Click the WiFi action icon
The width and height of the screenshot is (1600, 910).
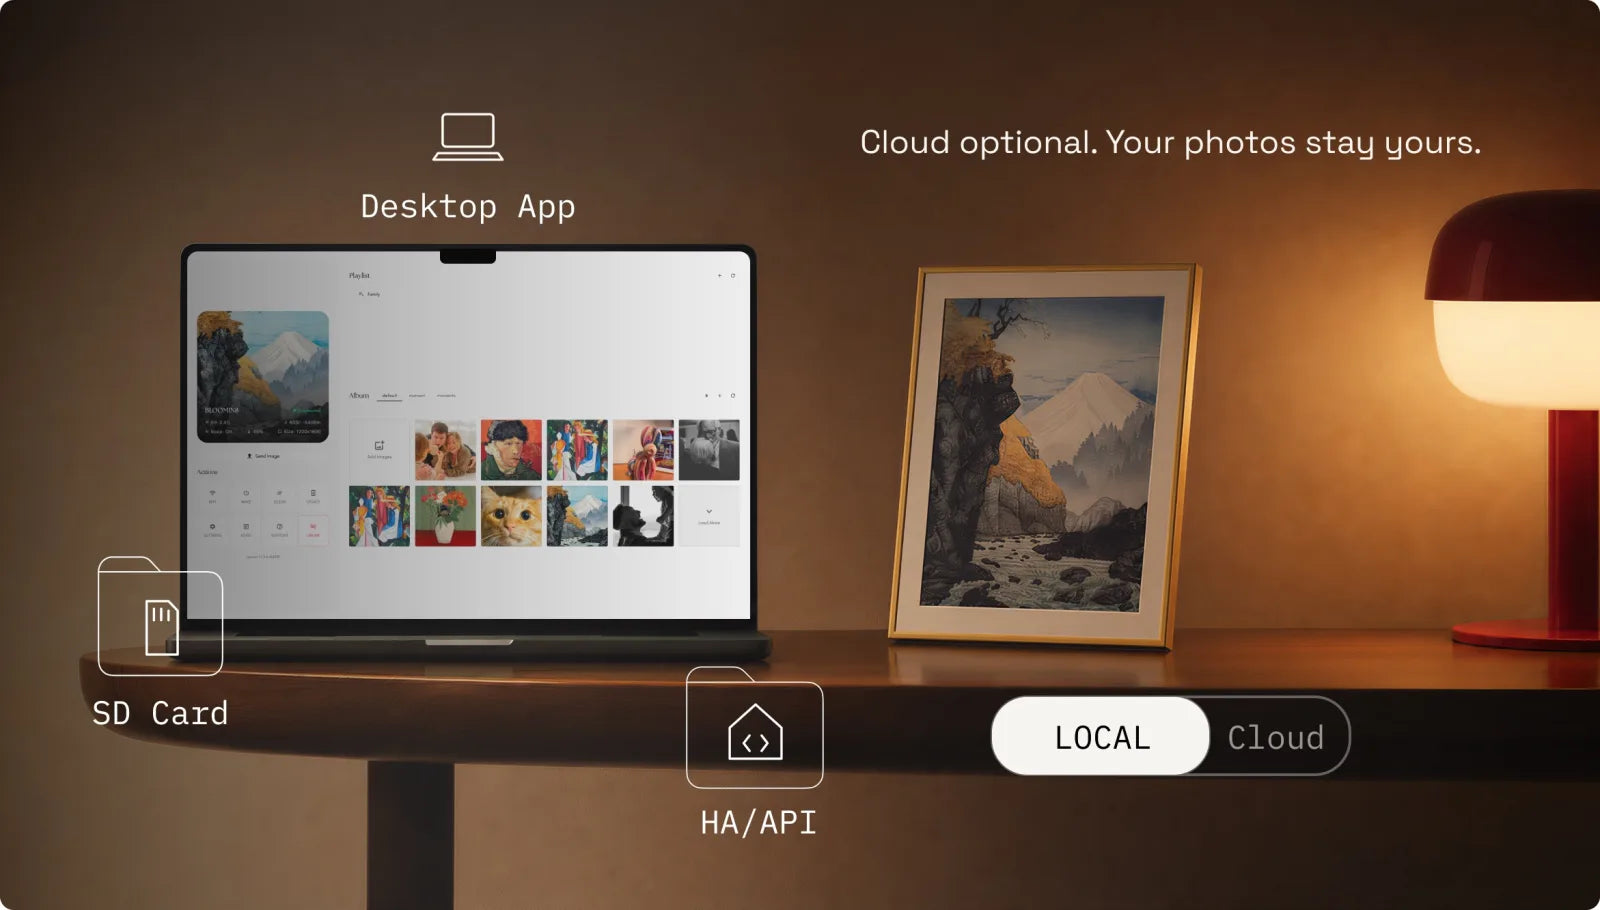[212, 495]
